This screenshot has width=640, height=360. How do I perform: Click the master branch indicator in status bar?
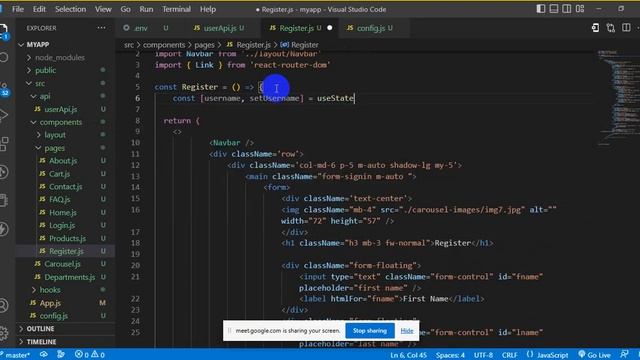click(x=16, y=355)
